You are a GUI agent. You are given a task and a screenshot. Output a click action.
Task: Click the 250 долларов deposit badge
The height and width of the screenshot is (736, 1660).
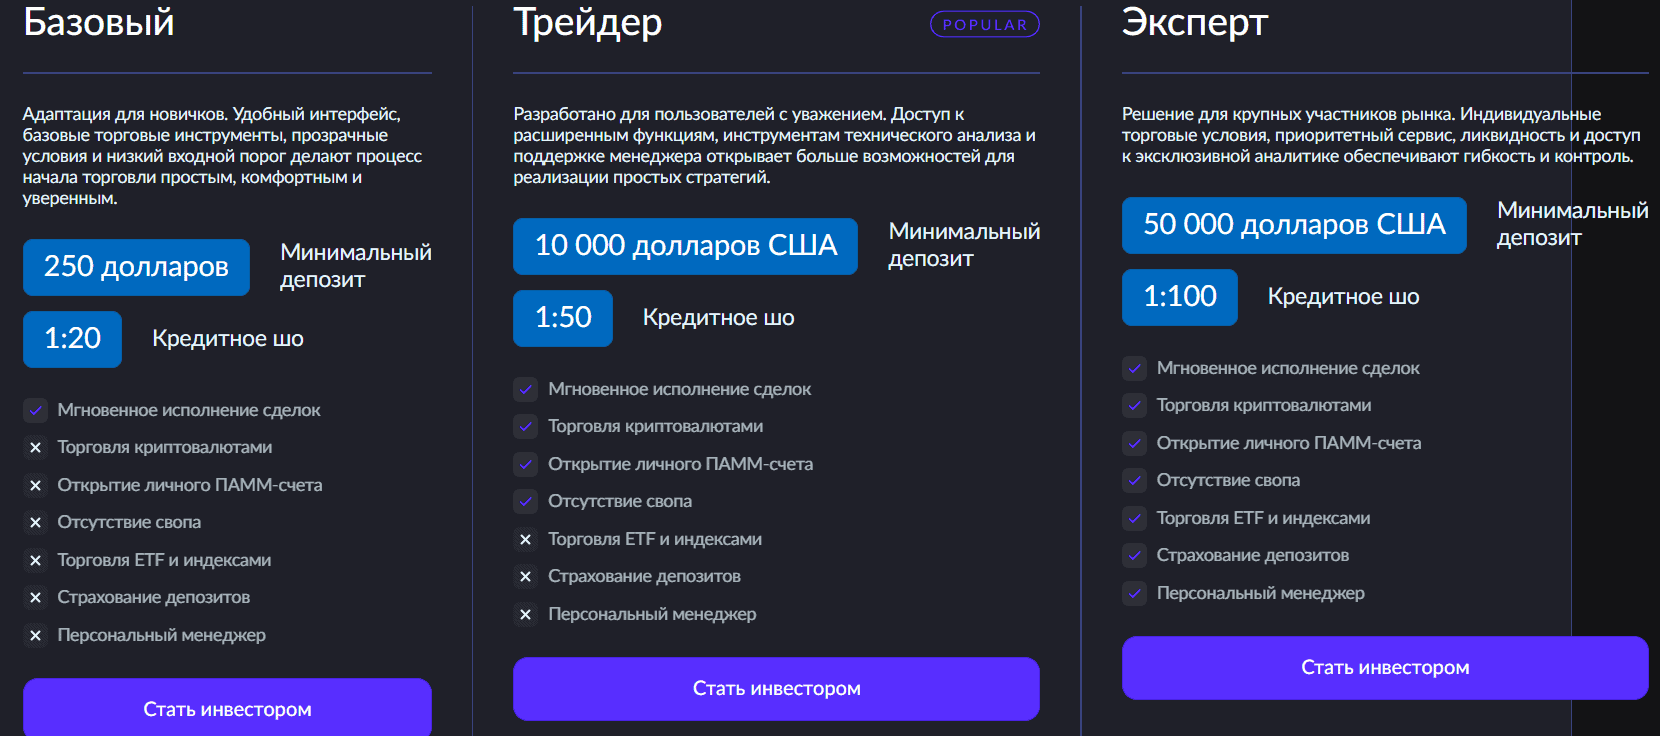pos(136,267)
